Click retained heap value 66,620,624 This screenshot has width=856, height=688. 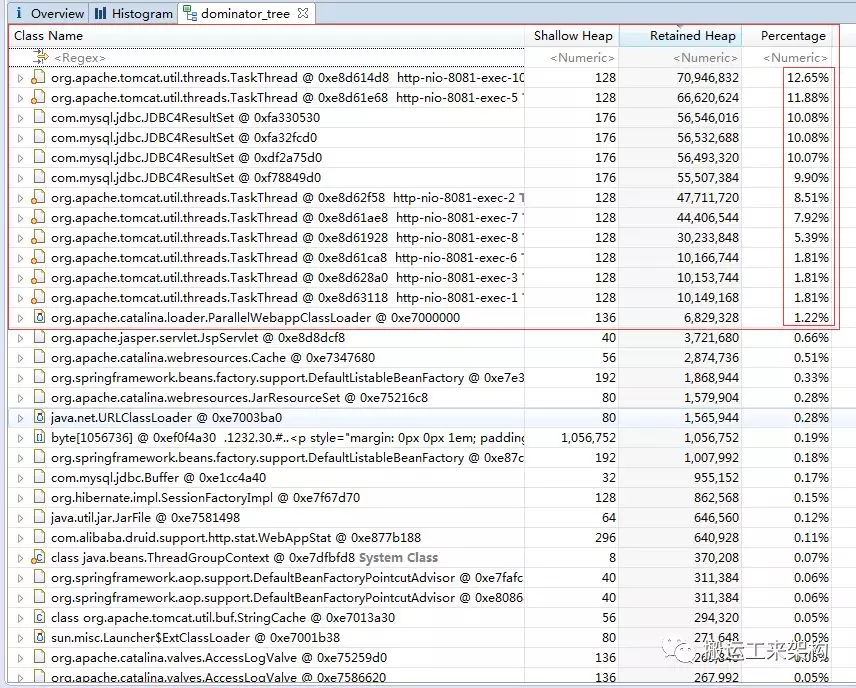pyautogui.click(x=708, y=98)
